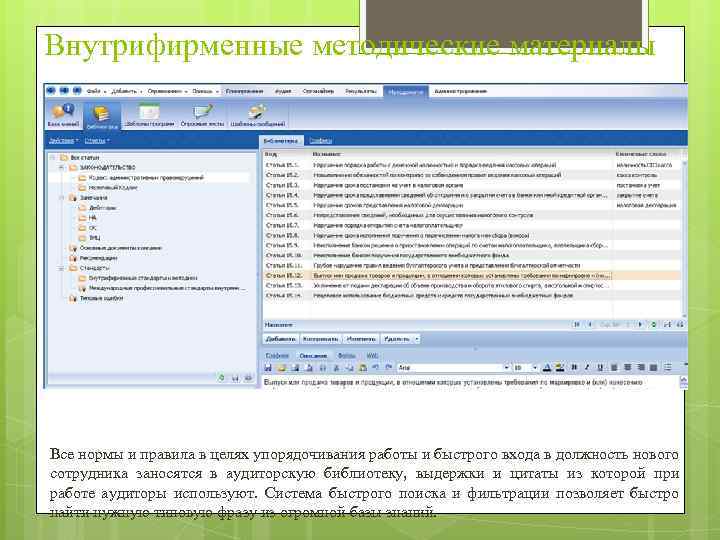The image size is (720, 540).
Task: Open the Статьи dropdown above the tree
Action: 97,141
